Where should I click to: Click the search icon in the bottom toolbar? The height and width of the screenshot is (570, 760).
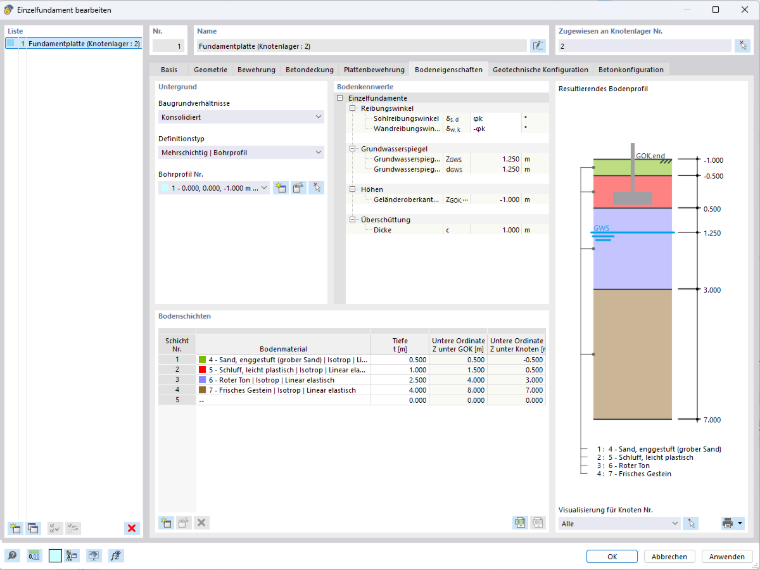tap(12, 555)
